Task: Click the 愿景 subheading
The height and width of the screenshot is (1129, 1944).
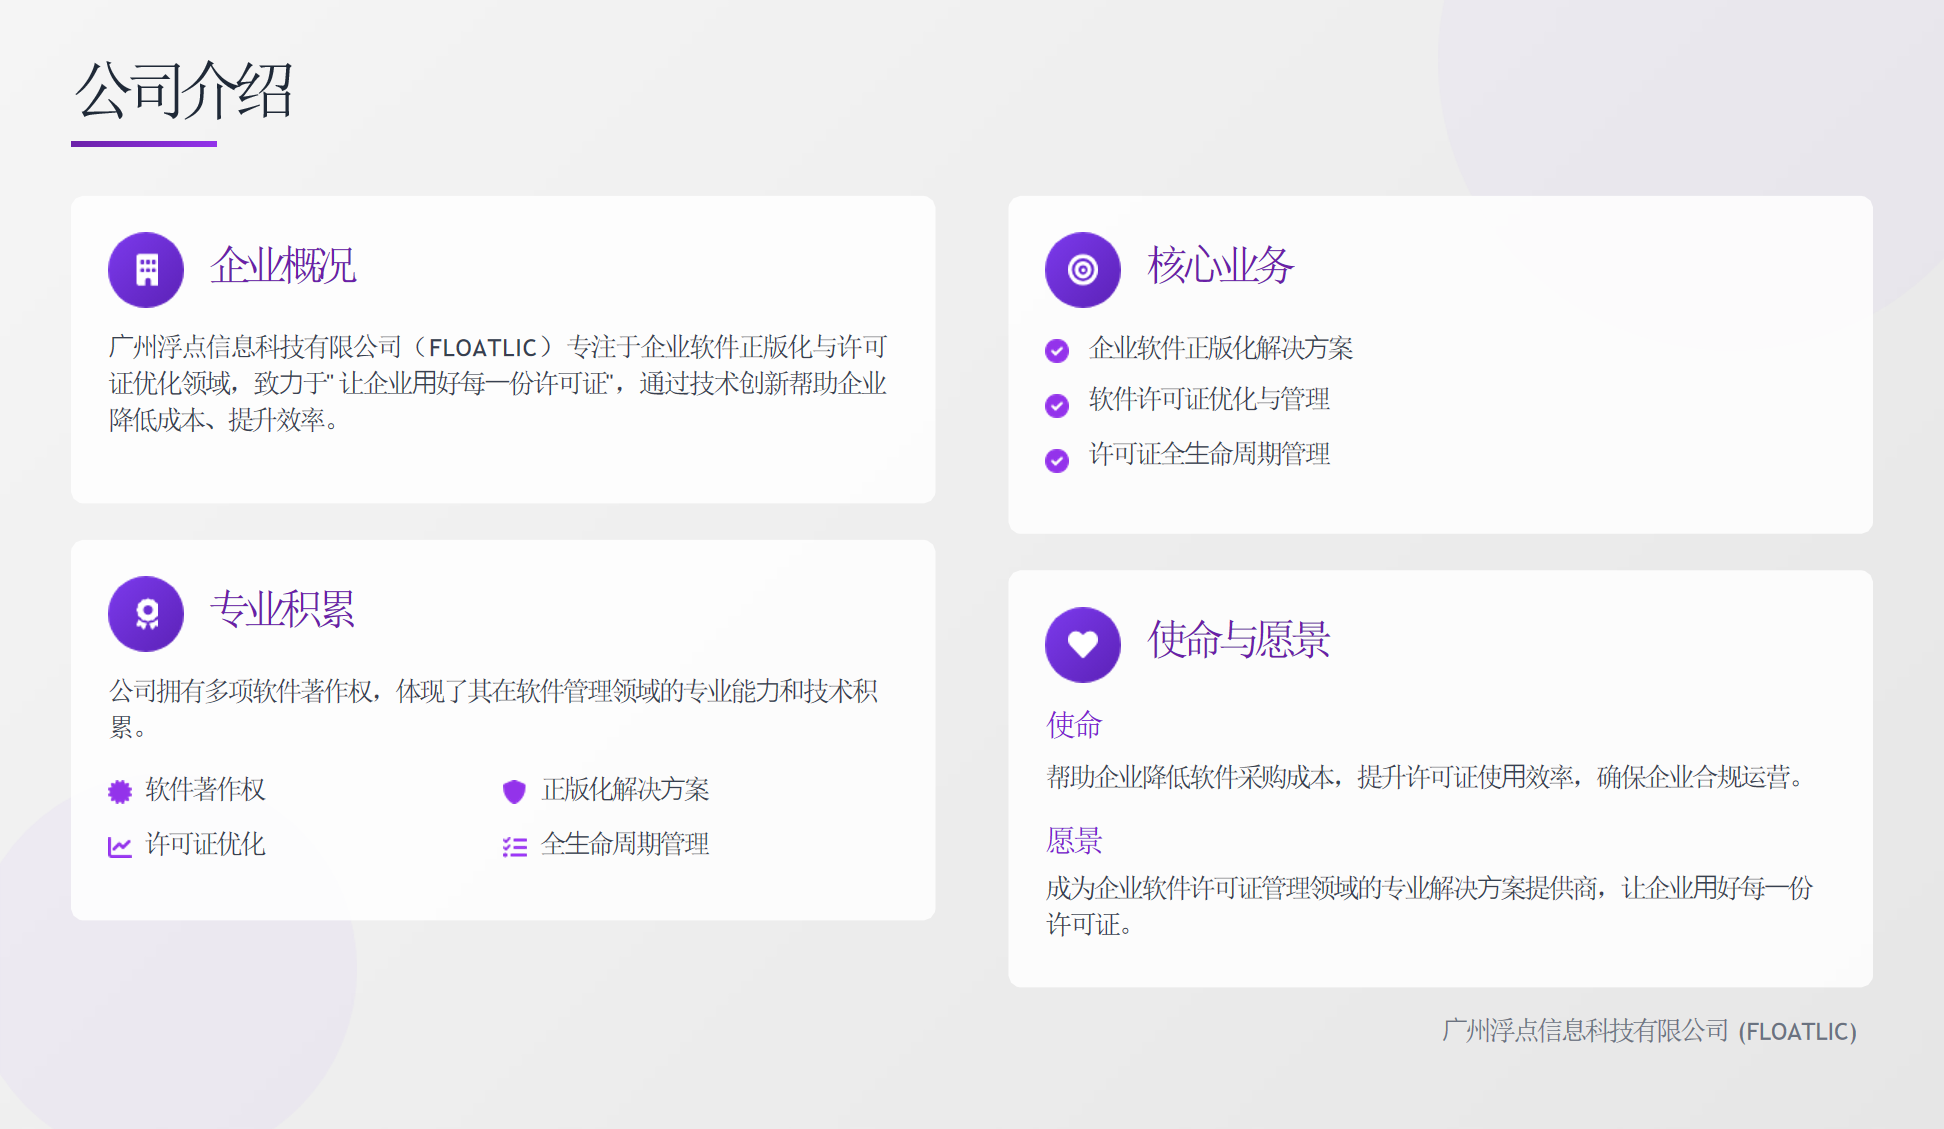Action: [x=1074, y=841]
